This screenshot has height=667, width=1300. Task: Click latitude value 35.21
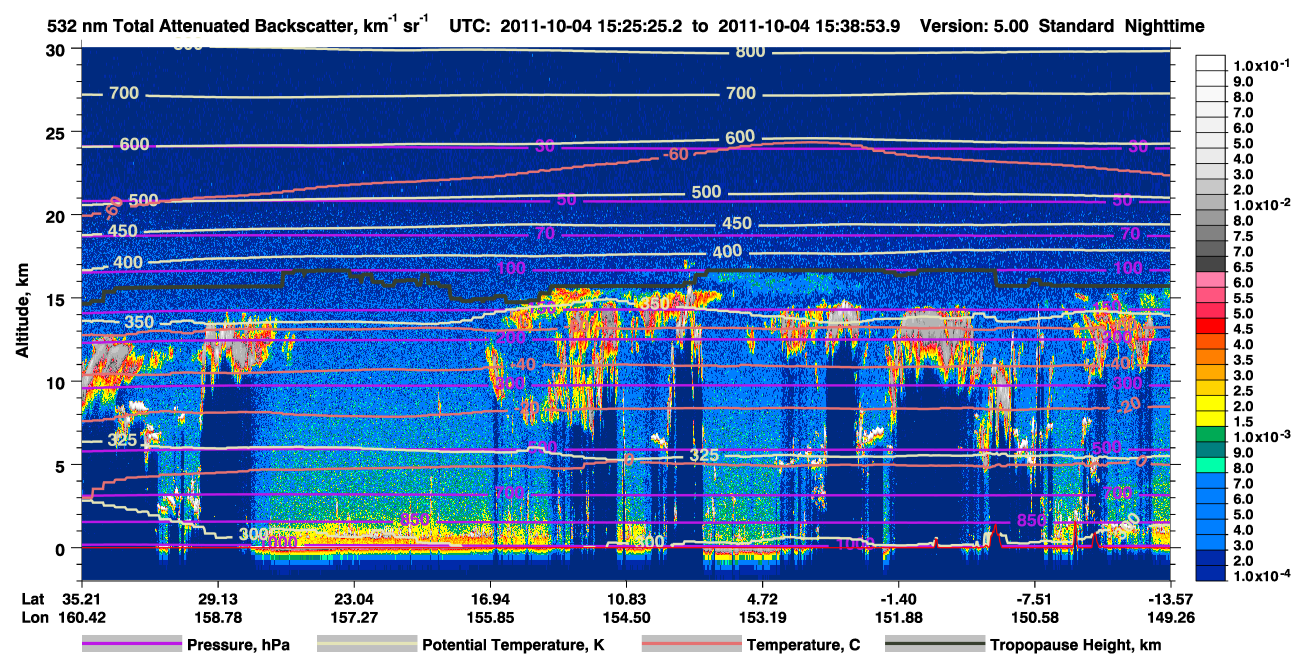(82, 599)
